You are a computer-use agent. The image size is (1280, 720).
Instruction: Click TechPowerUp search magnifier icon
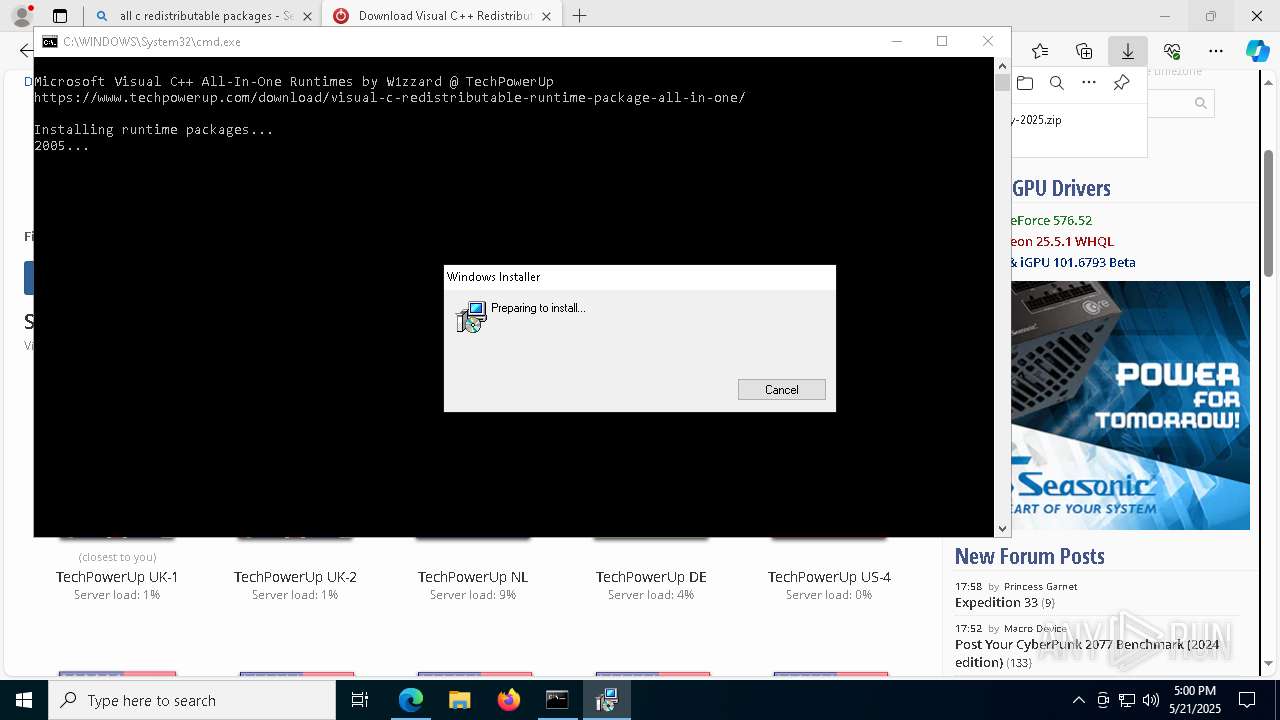(1201, 103)
